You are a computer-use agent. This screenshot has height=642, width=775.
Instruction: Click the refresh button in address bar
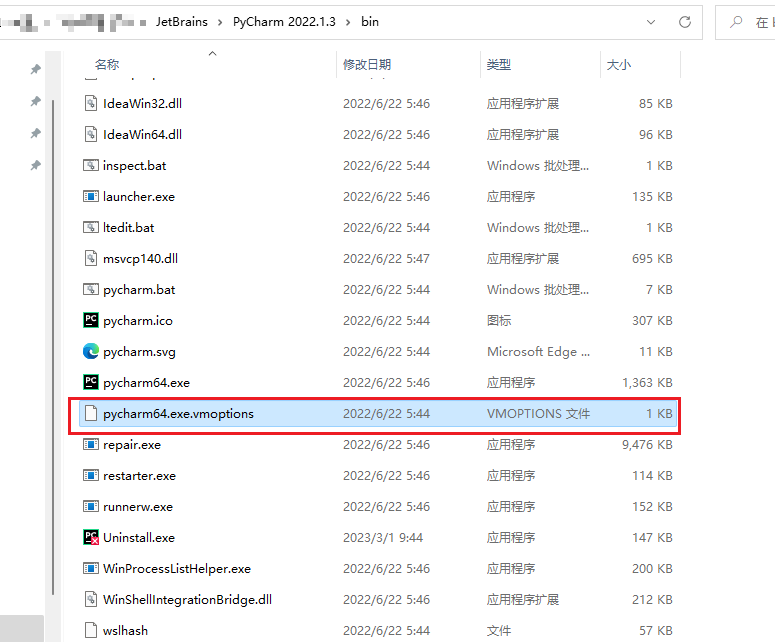[685, 22]
